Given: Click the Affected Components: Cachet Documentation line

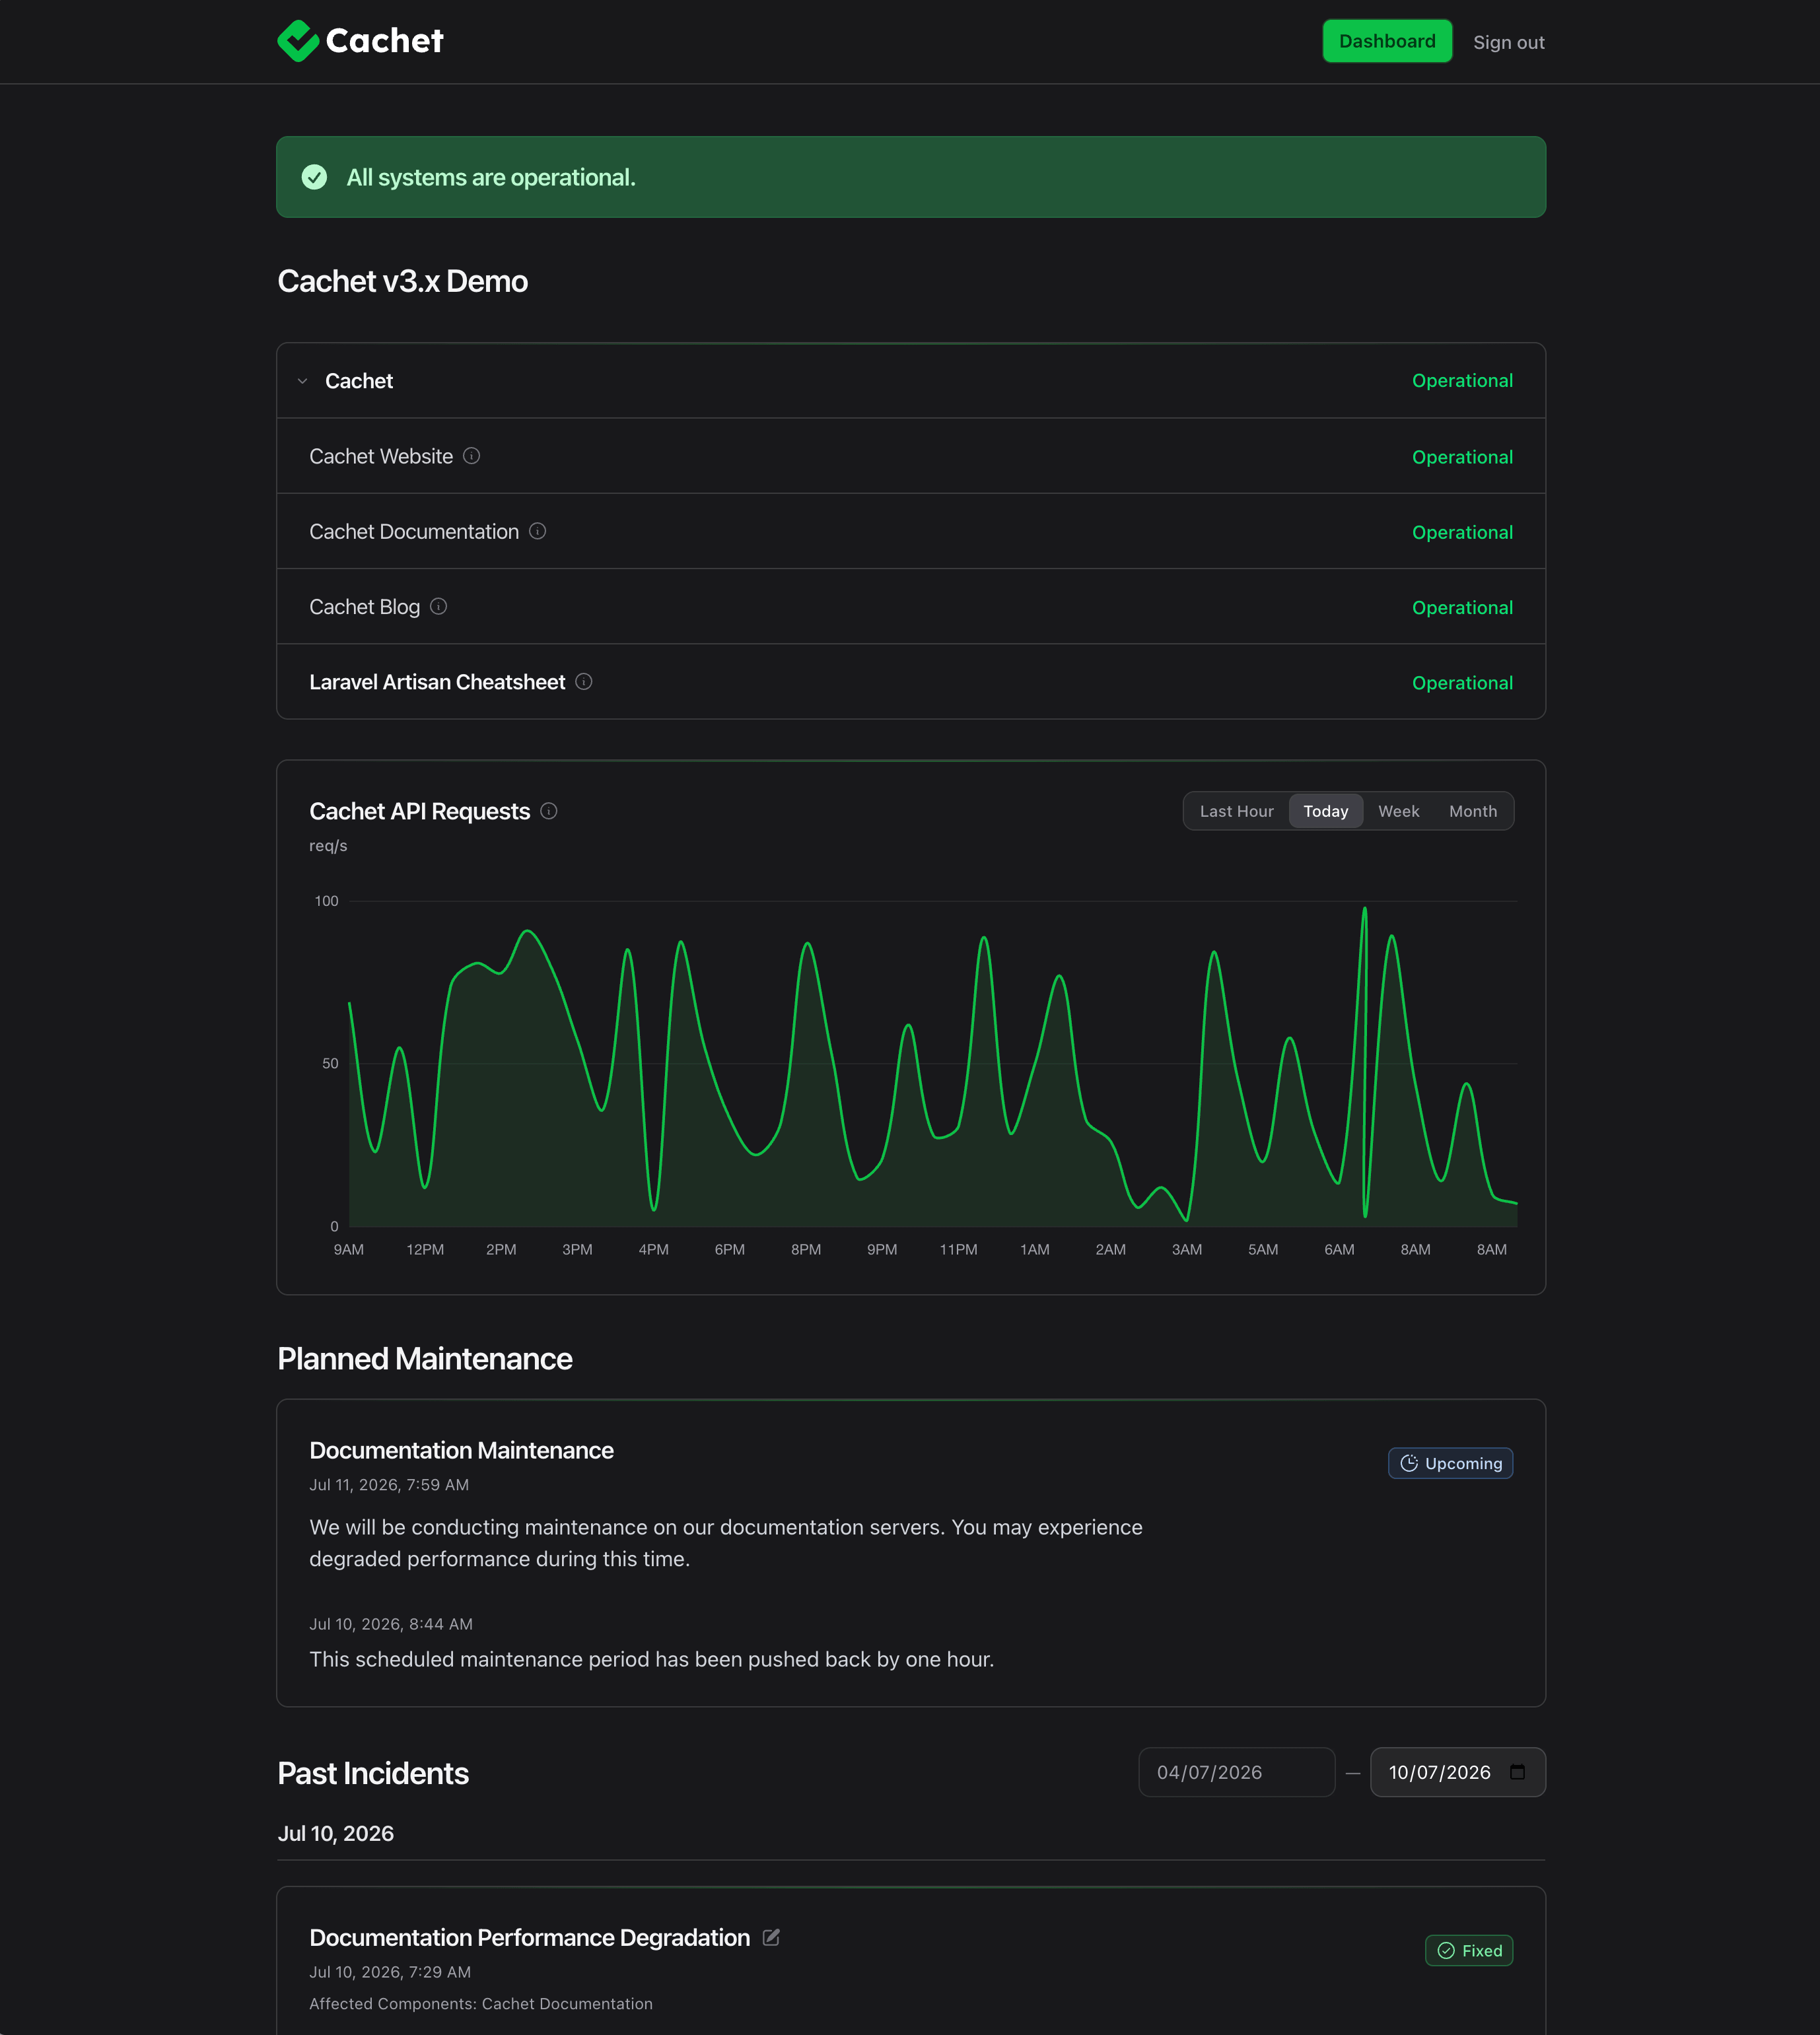Looking at the screenshot, I should (480, 2004).
